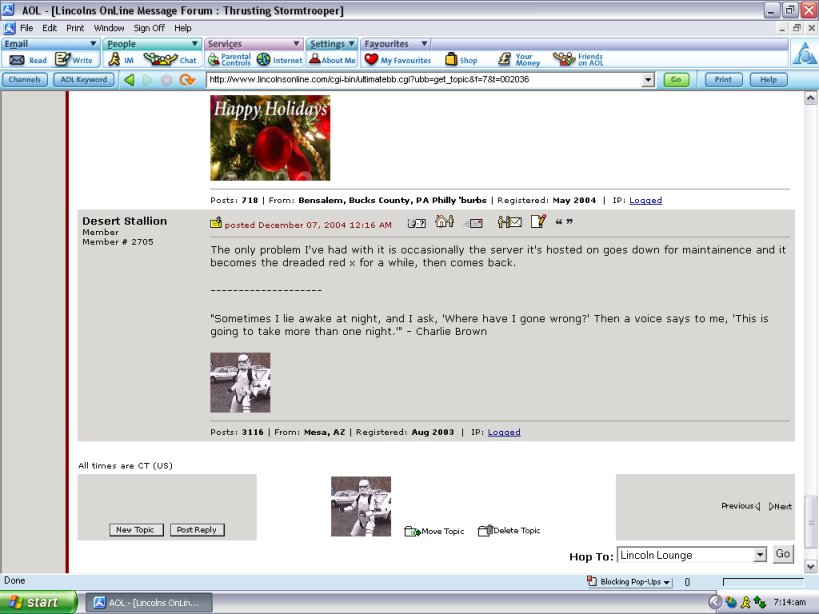Screen dimensions: 819x614
Task: Start an IM conversation
Action: click(121, 60)
